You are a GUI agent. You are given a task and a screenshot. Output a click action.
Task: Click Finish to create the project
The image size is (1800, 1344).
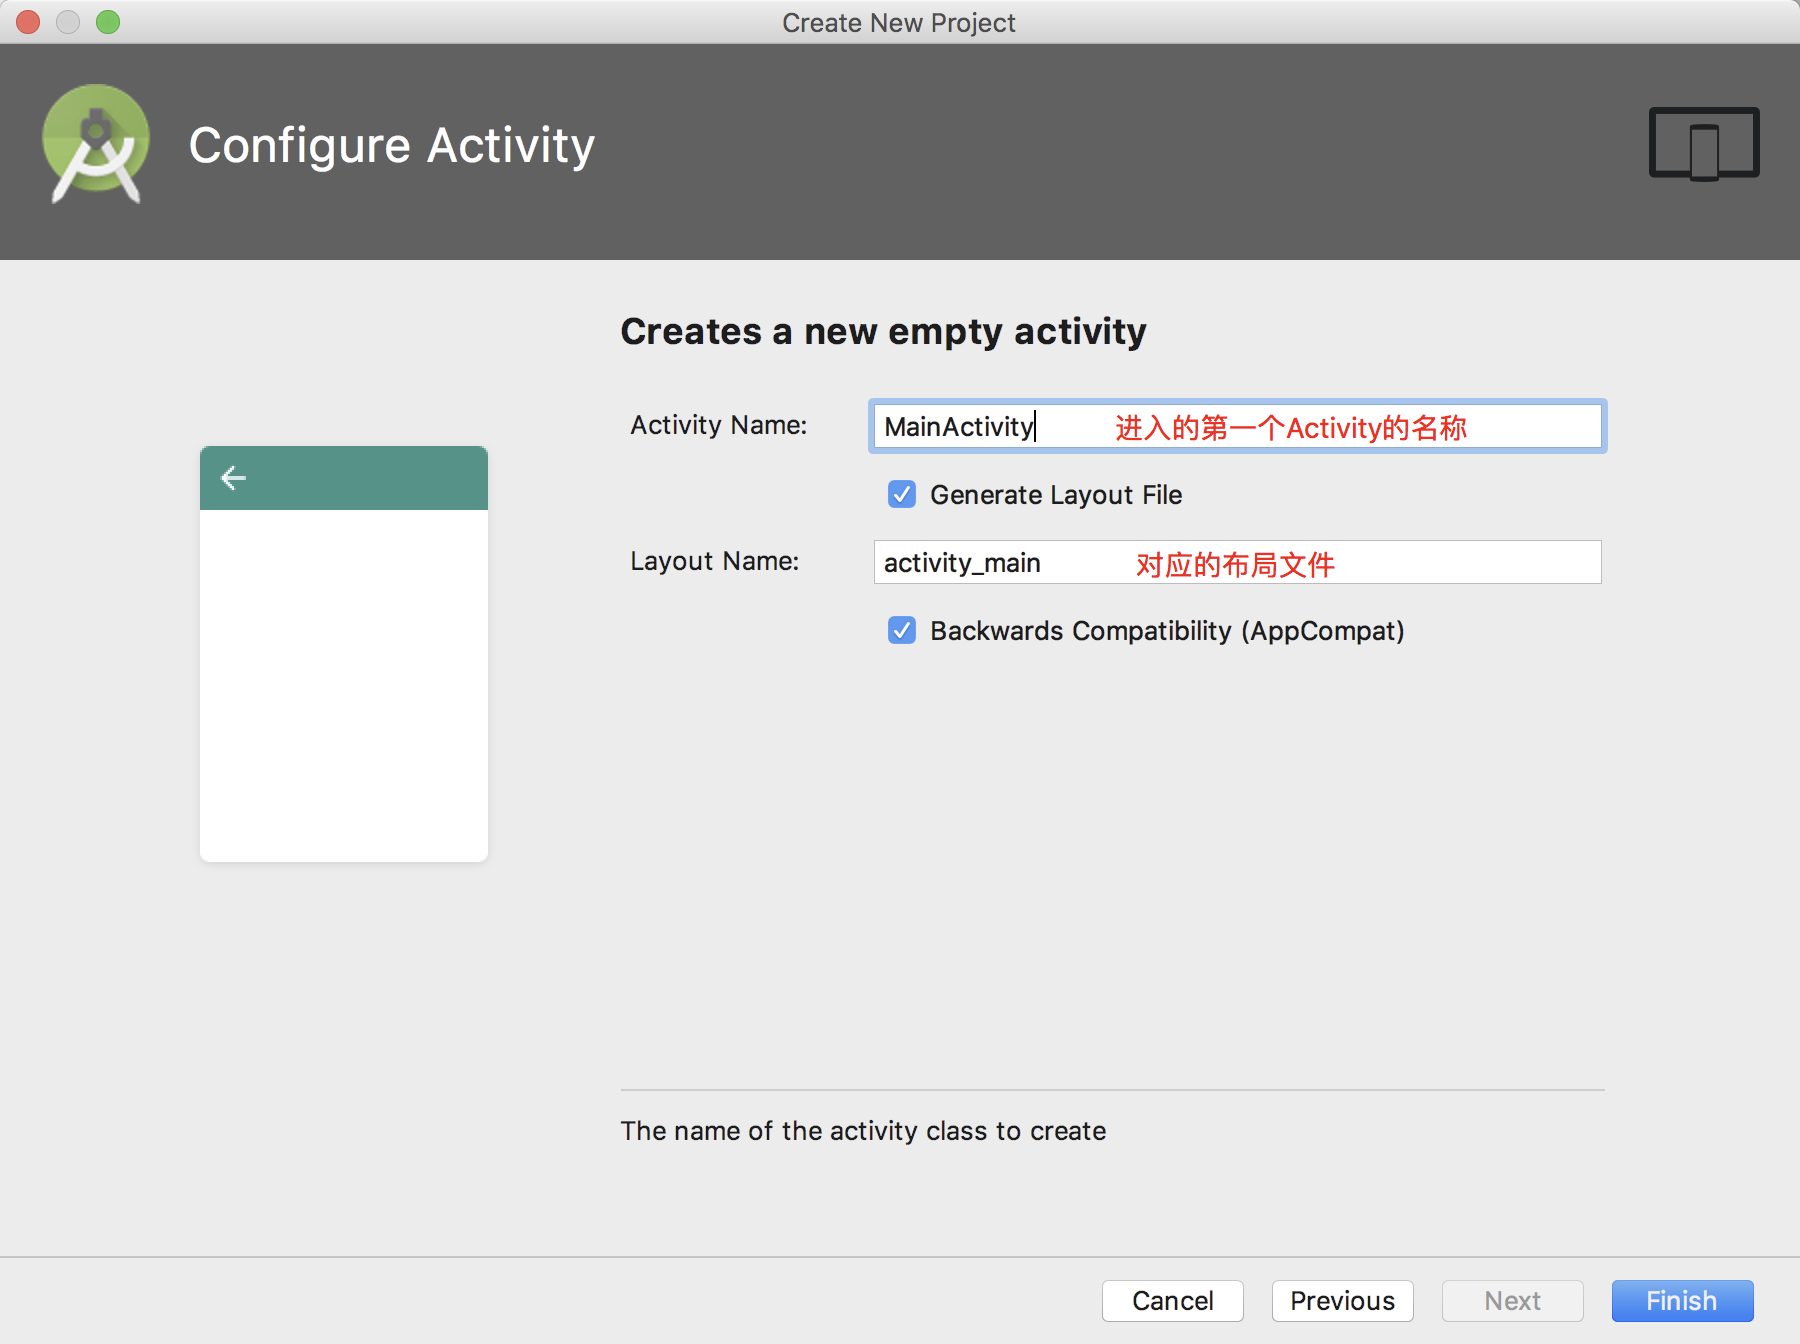click(1683, 1301)
